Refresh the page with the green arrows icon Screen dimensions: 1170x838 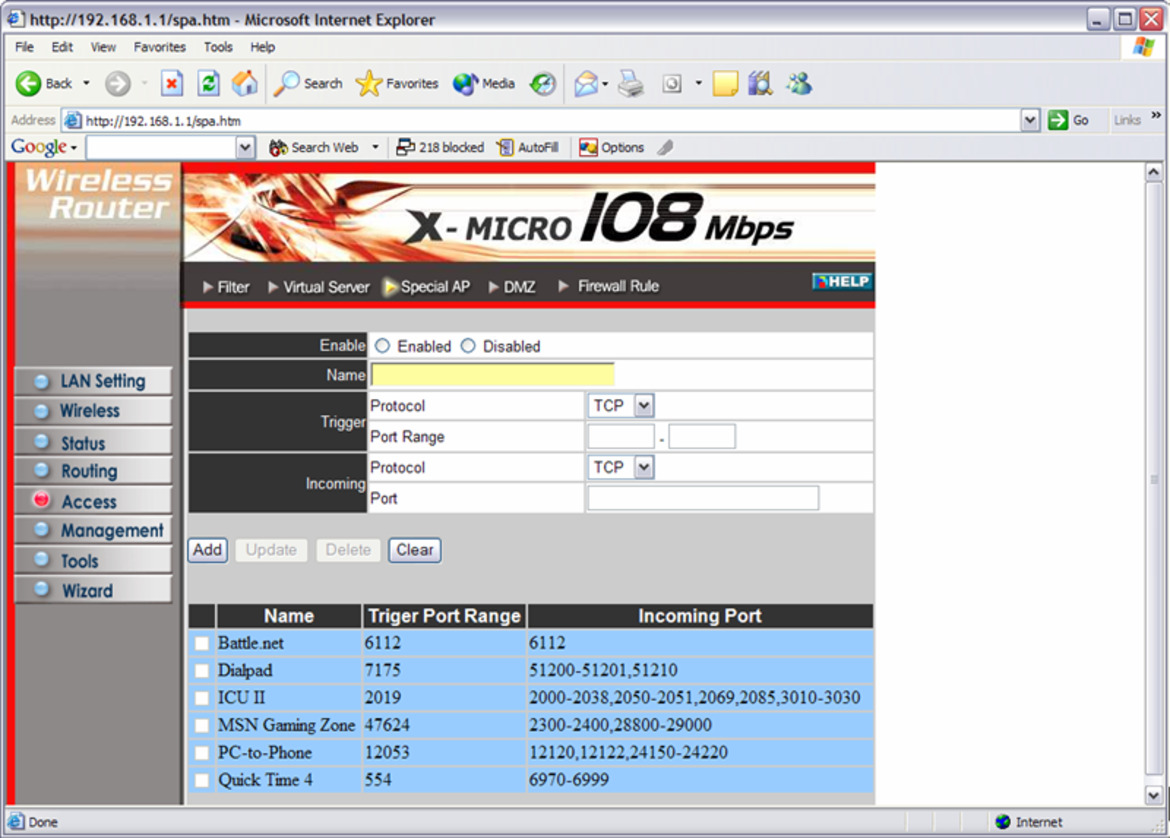pos(208,84)
